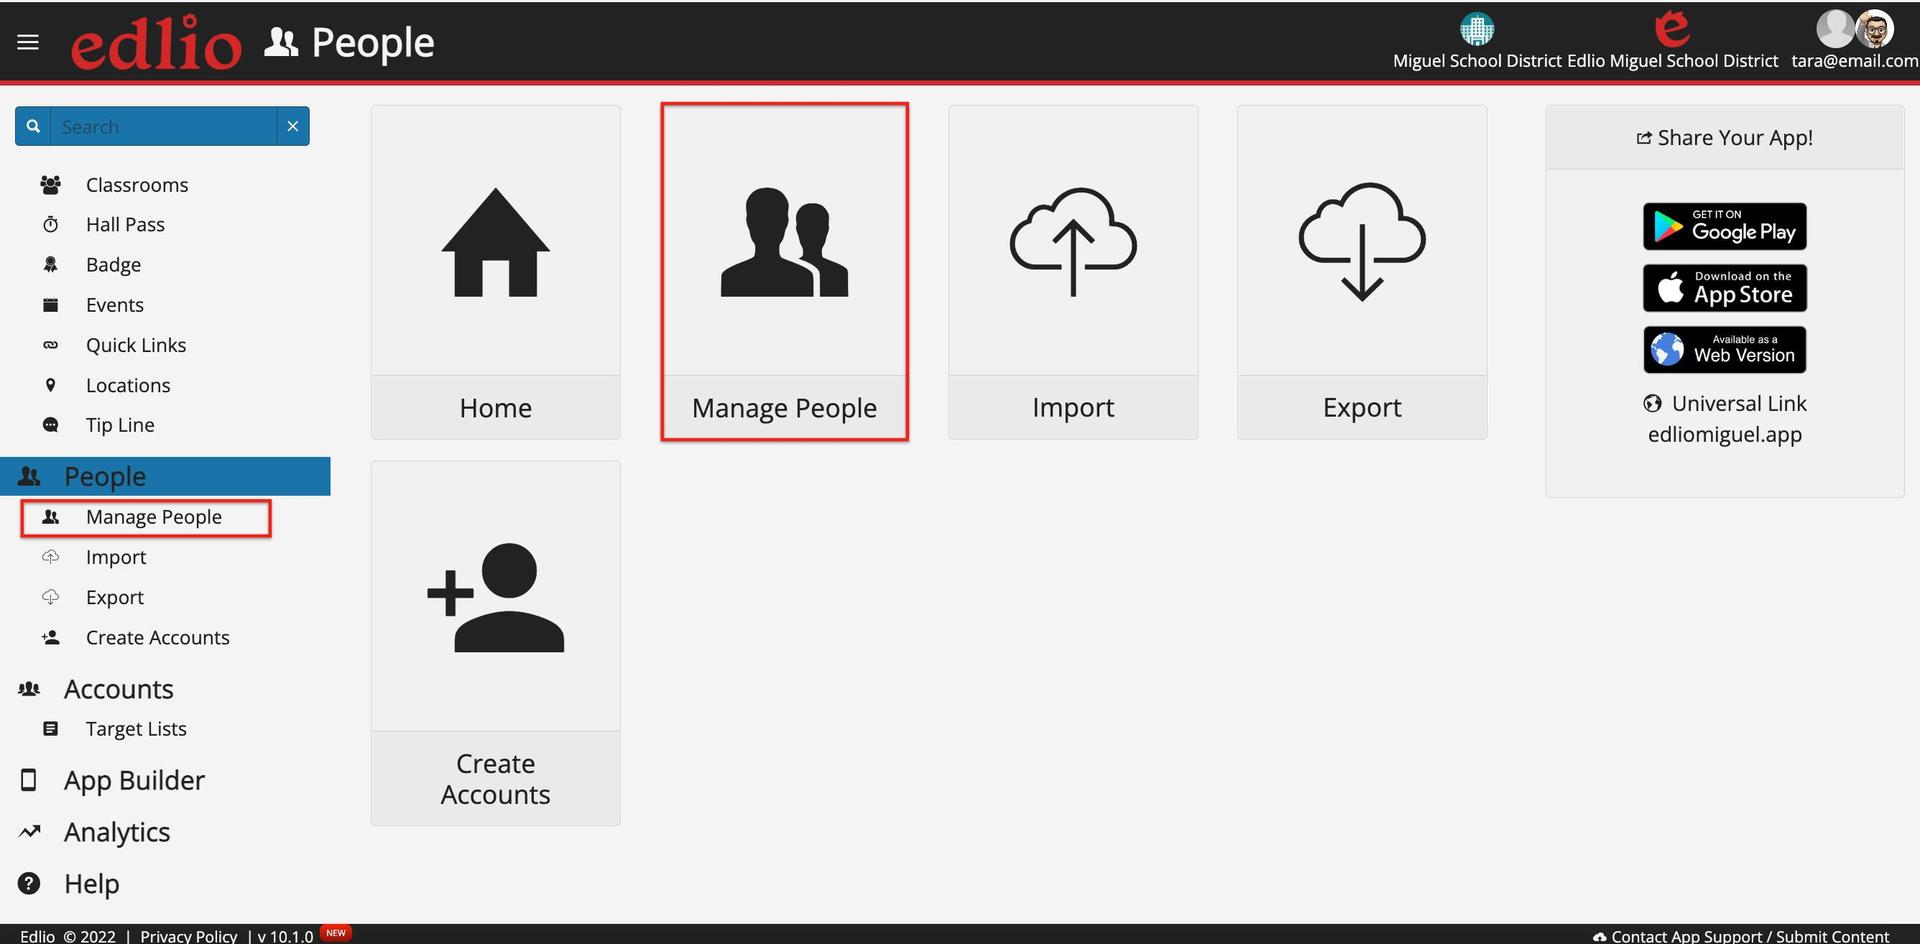The width and height of the screenshot is (1920, 944).
Task: Click Miguel School District building icon
Action: click(1477, 30)
